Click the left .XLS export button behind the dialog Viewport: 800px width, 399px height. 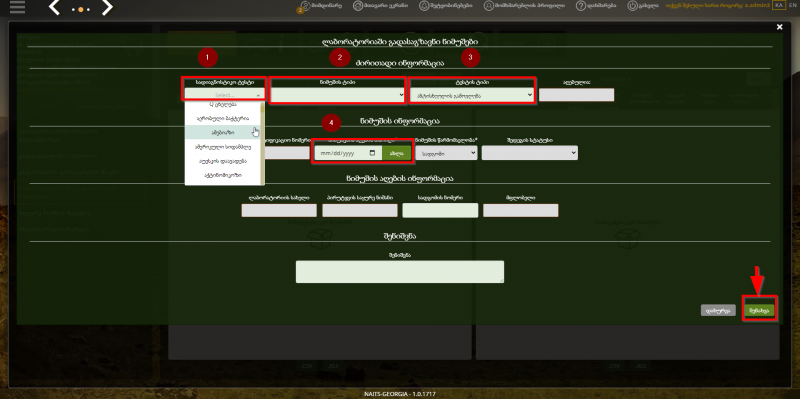coord(333,366)
